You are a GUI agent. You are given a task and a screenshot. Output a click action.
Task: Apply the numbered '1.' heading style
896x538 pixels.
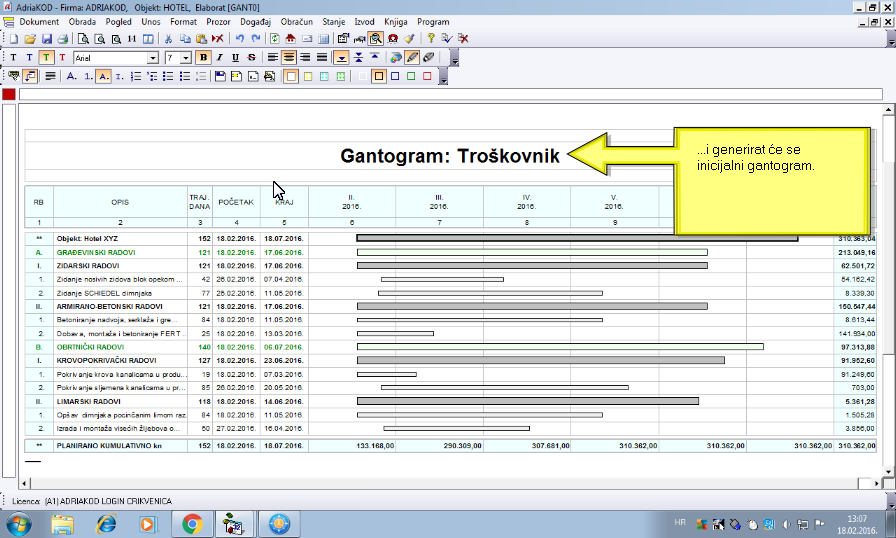tap(87, 77)
